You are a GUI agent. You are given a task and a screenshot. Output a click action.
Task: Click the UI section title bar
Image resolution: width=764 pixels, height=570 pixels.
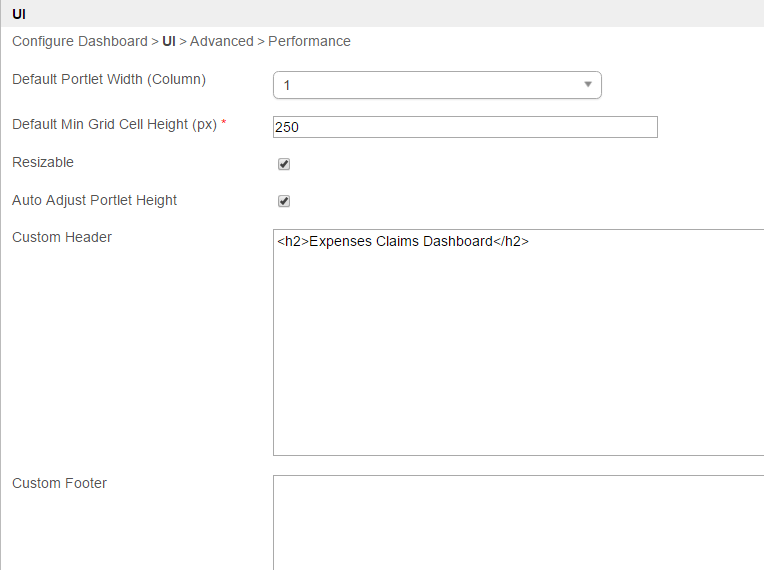382,14
